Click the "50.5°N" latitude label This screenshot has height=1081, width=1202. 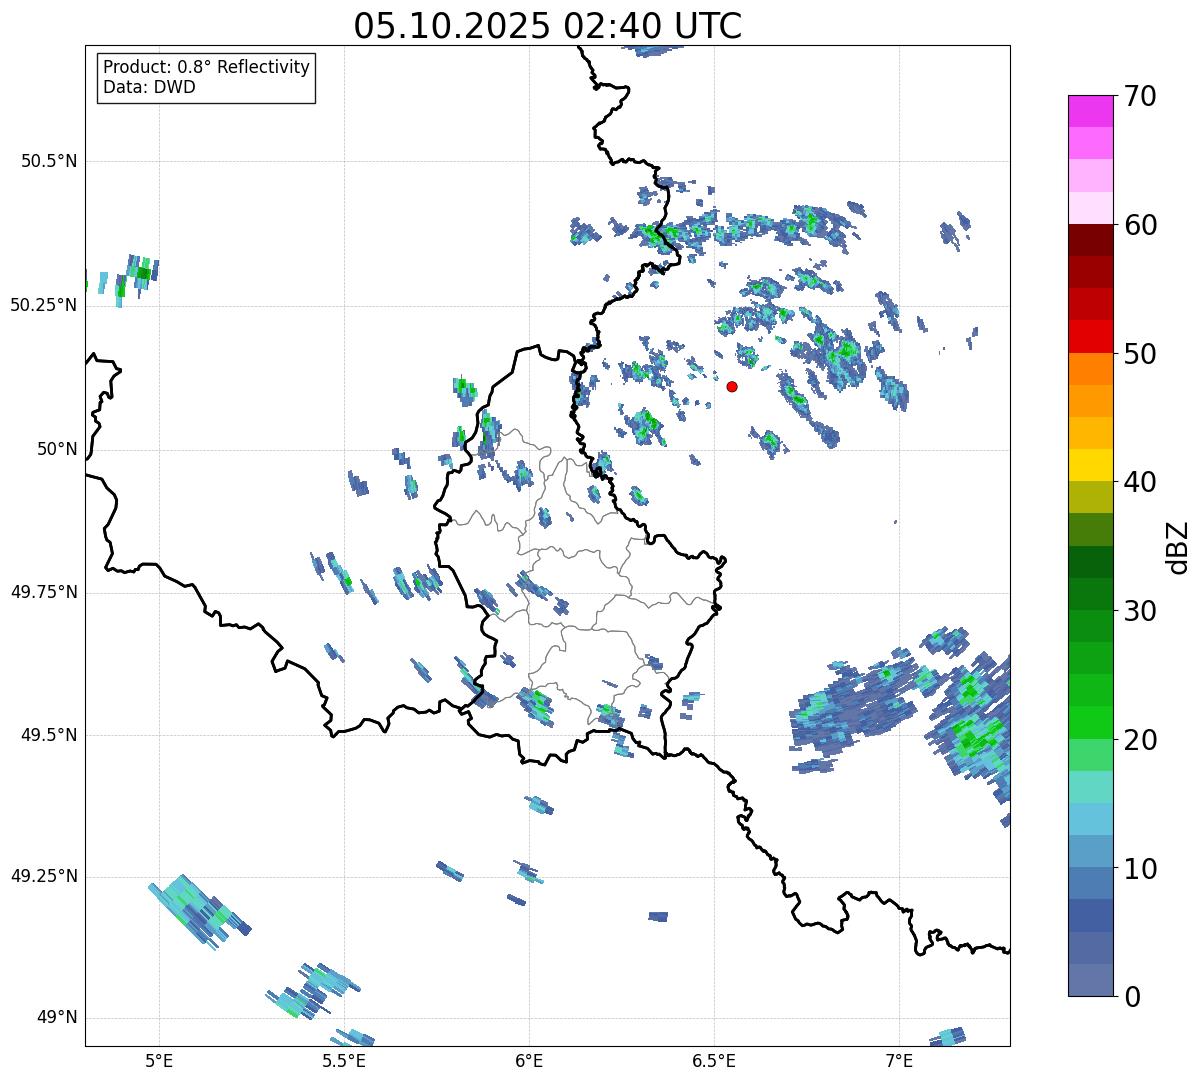pos(49,161)
